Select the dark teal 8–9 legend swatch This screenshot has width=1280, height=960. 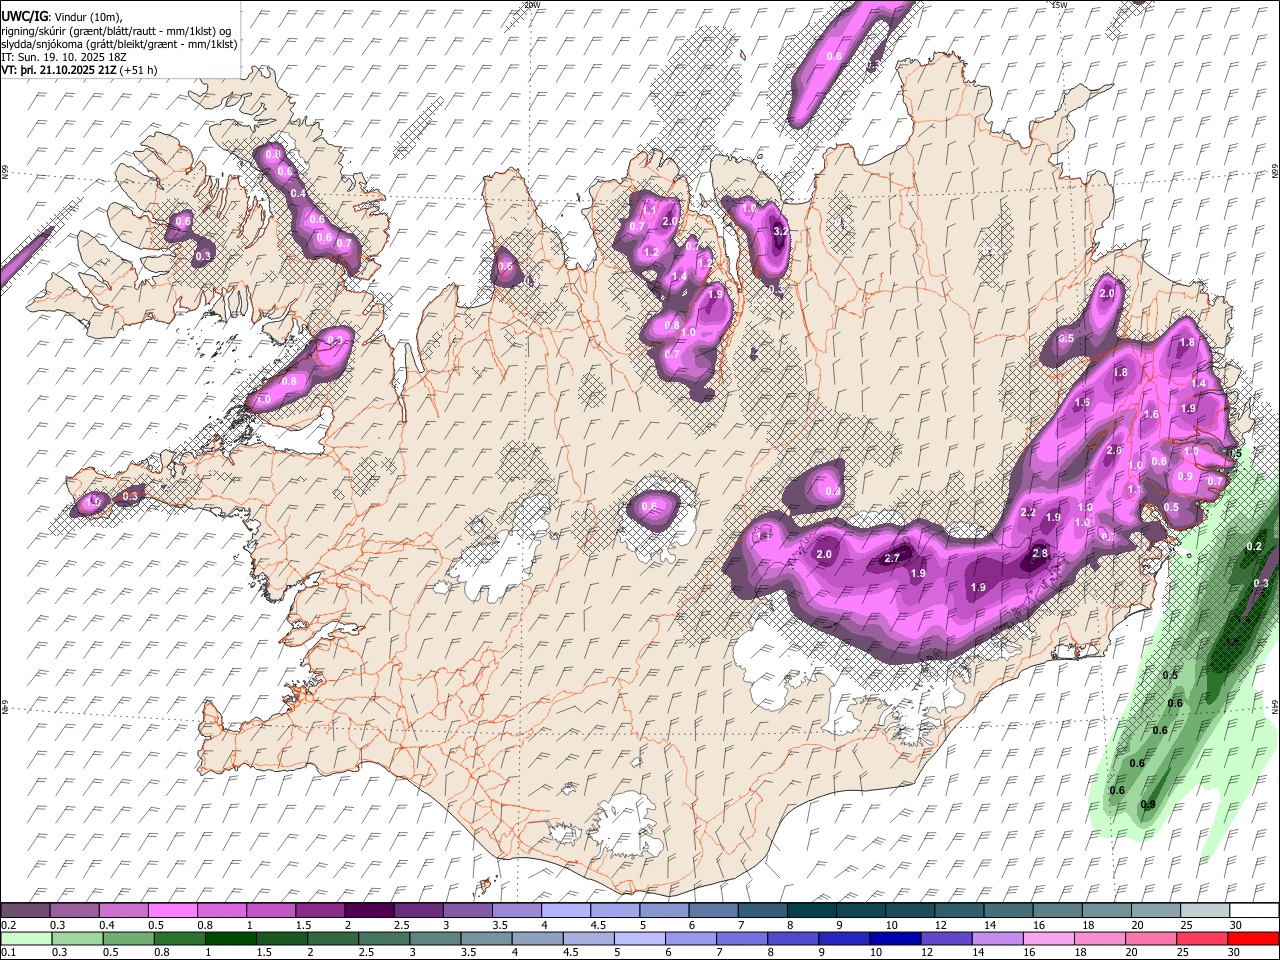[x=812, y=910]
